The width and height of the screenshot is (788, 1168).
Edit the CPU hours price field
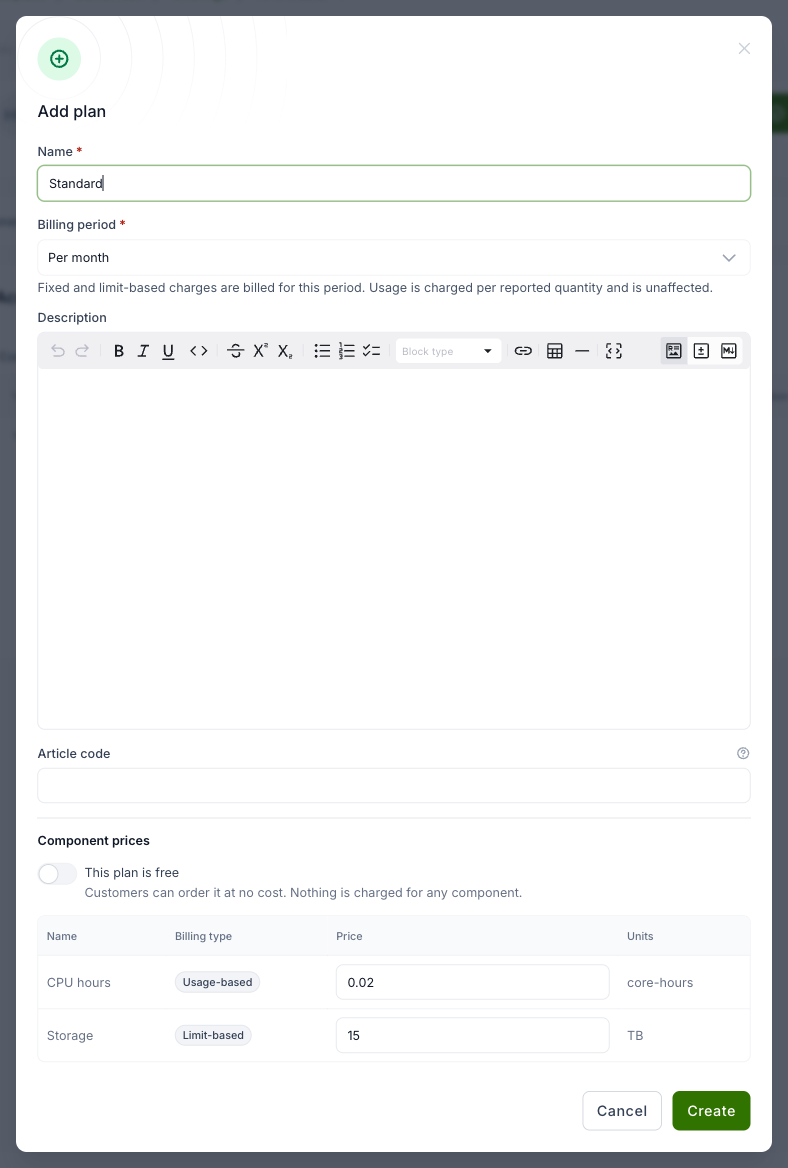tap(472, 983)
